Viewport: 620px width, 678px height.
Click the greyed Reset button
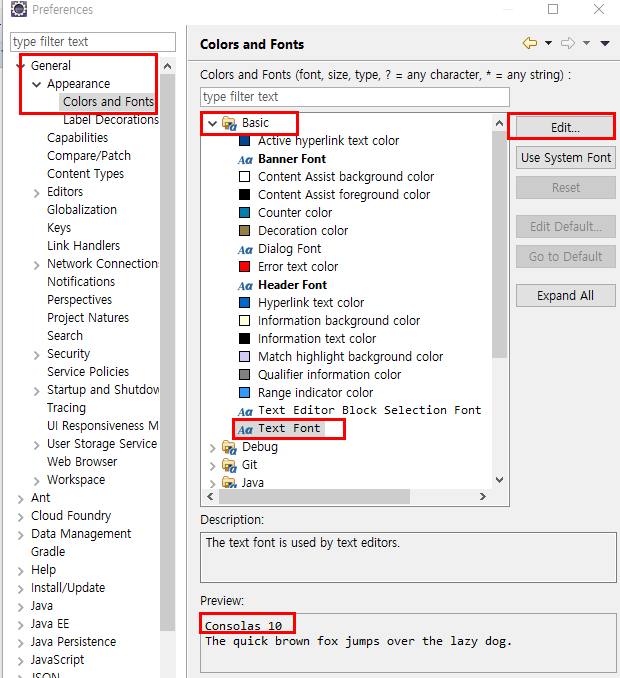click(566, 188)
